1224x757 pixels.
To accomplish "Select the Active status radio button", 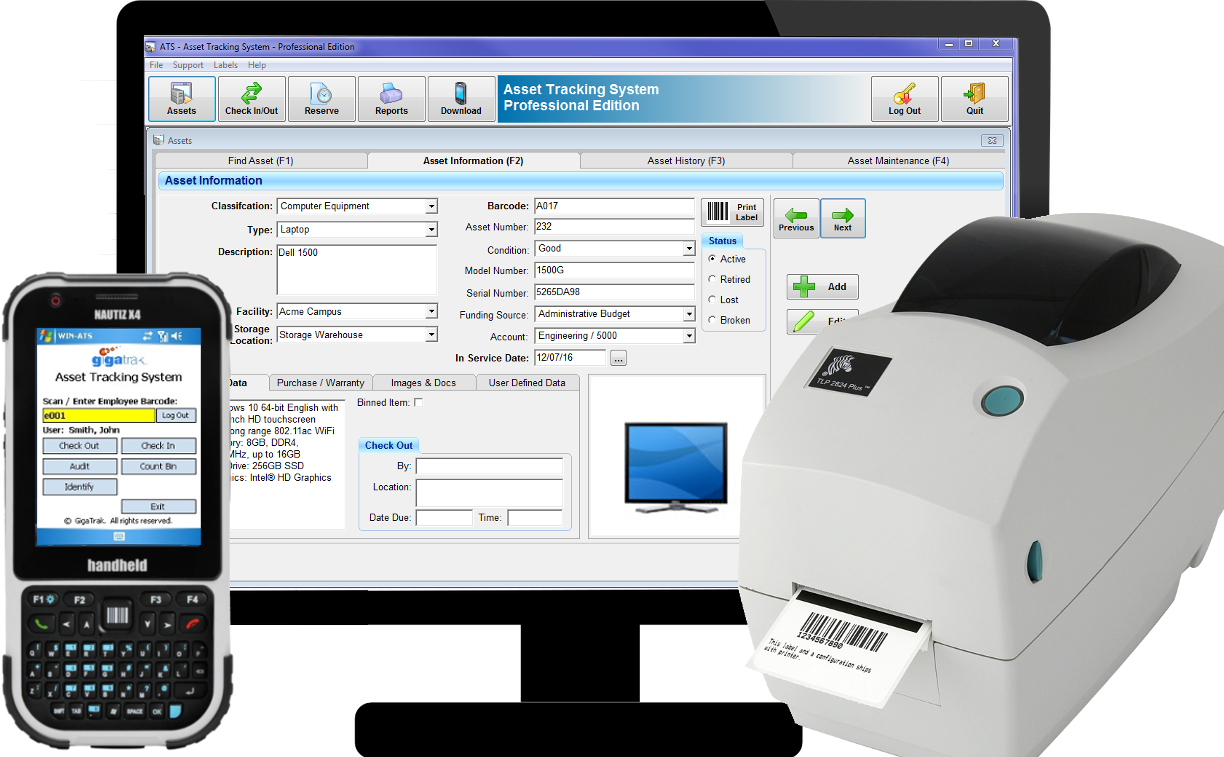I will tap(712, 259).
